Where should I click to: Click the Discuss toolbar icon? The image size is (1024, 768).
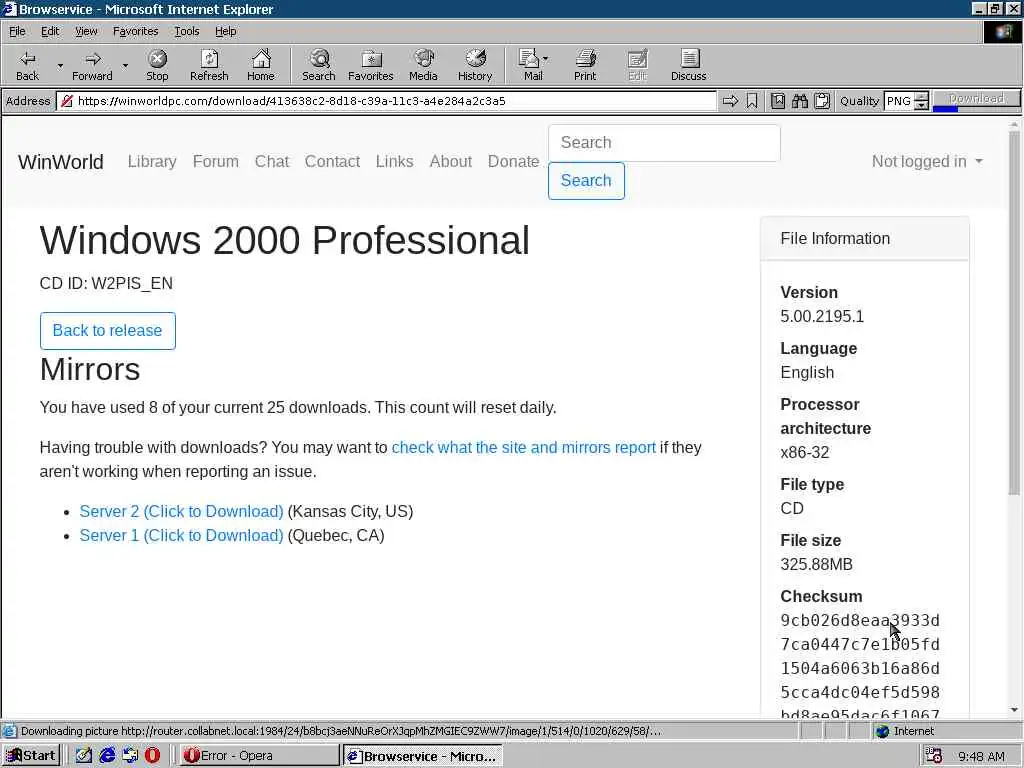(688, 65)
